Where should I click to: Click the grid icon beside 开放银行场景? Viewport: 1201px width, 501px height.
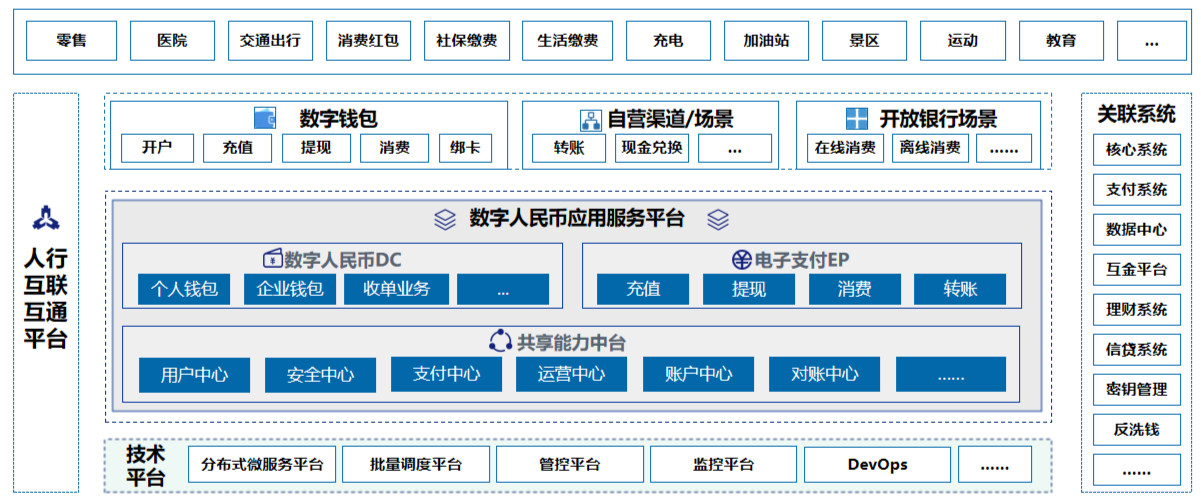857,119
